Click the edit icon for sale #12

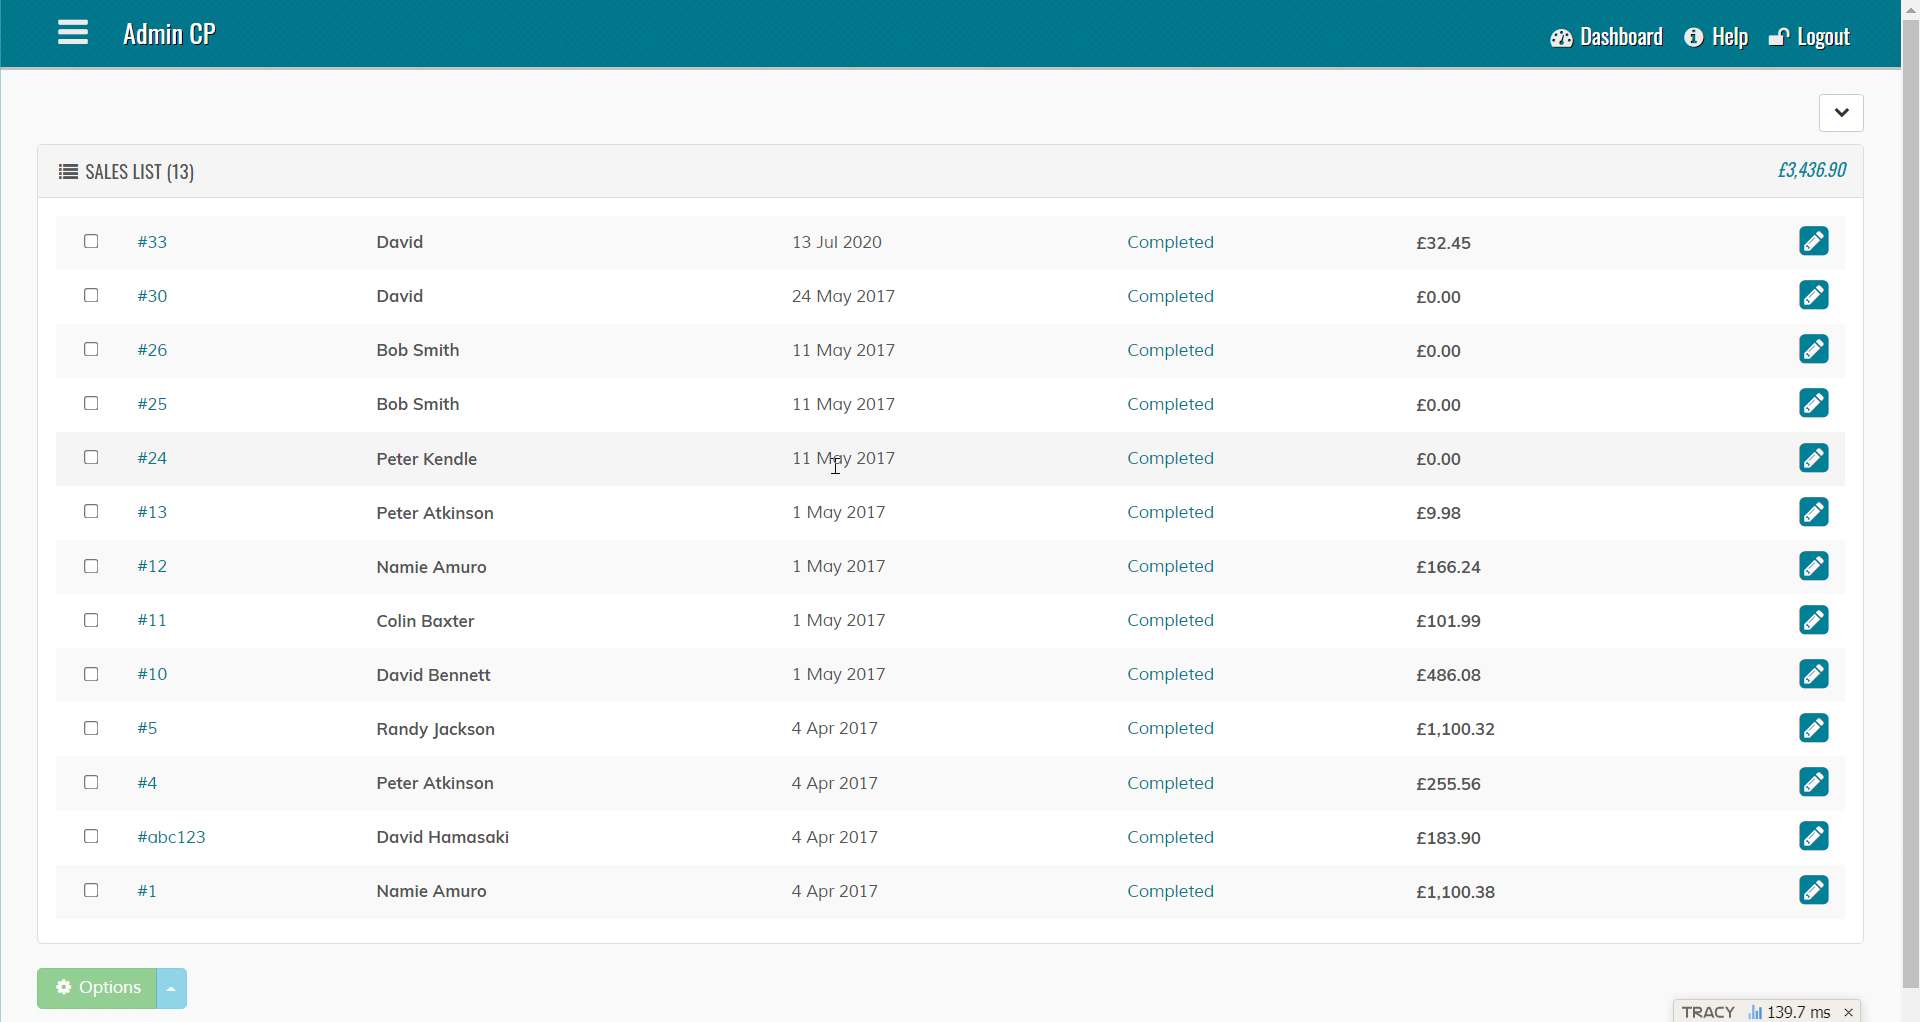[x=1813, y=566]
